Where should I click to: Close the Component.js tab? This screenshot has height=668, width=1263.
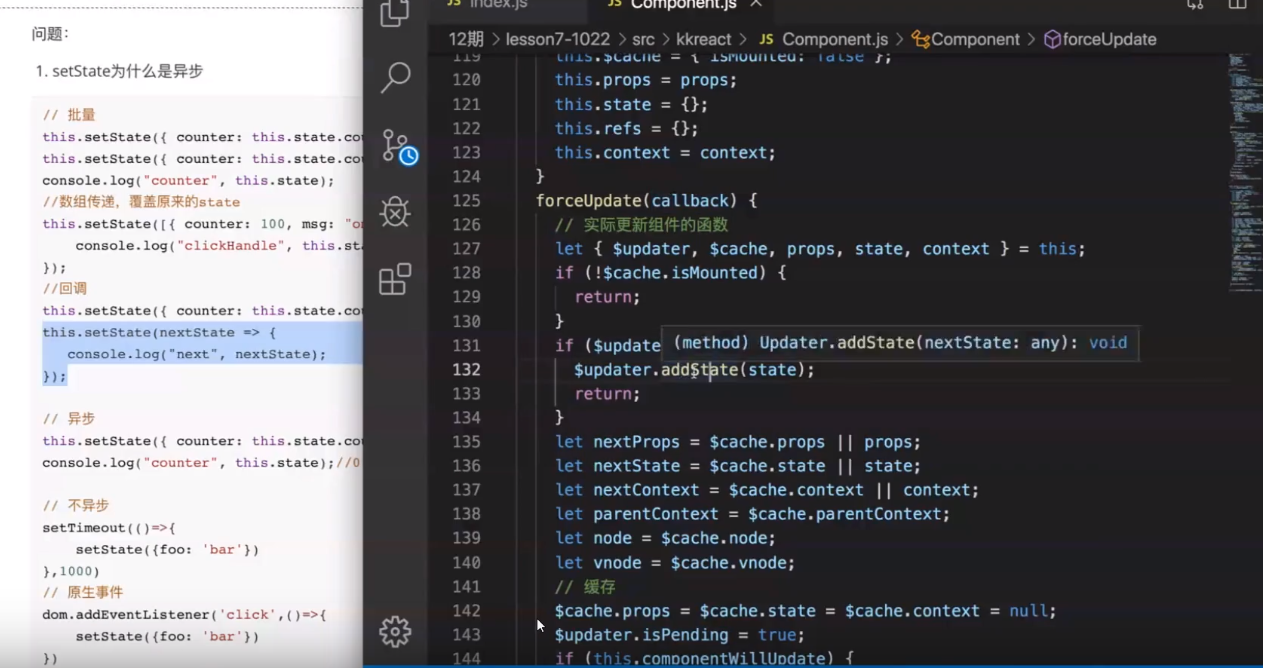(x=756, y=4)
